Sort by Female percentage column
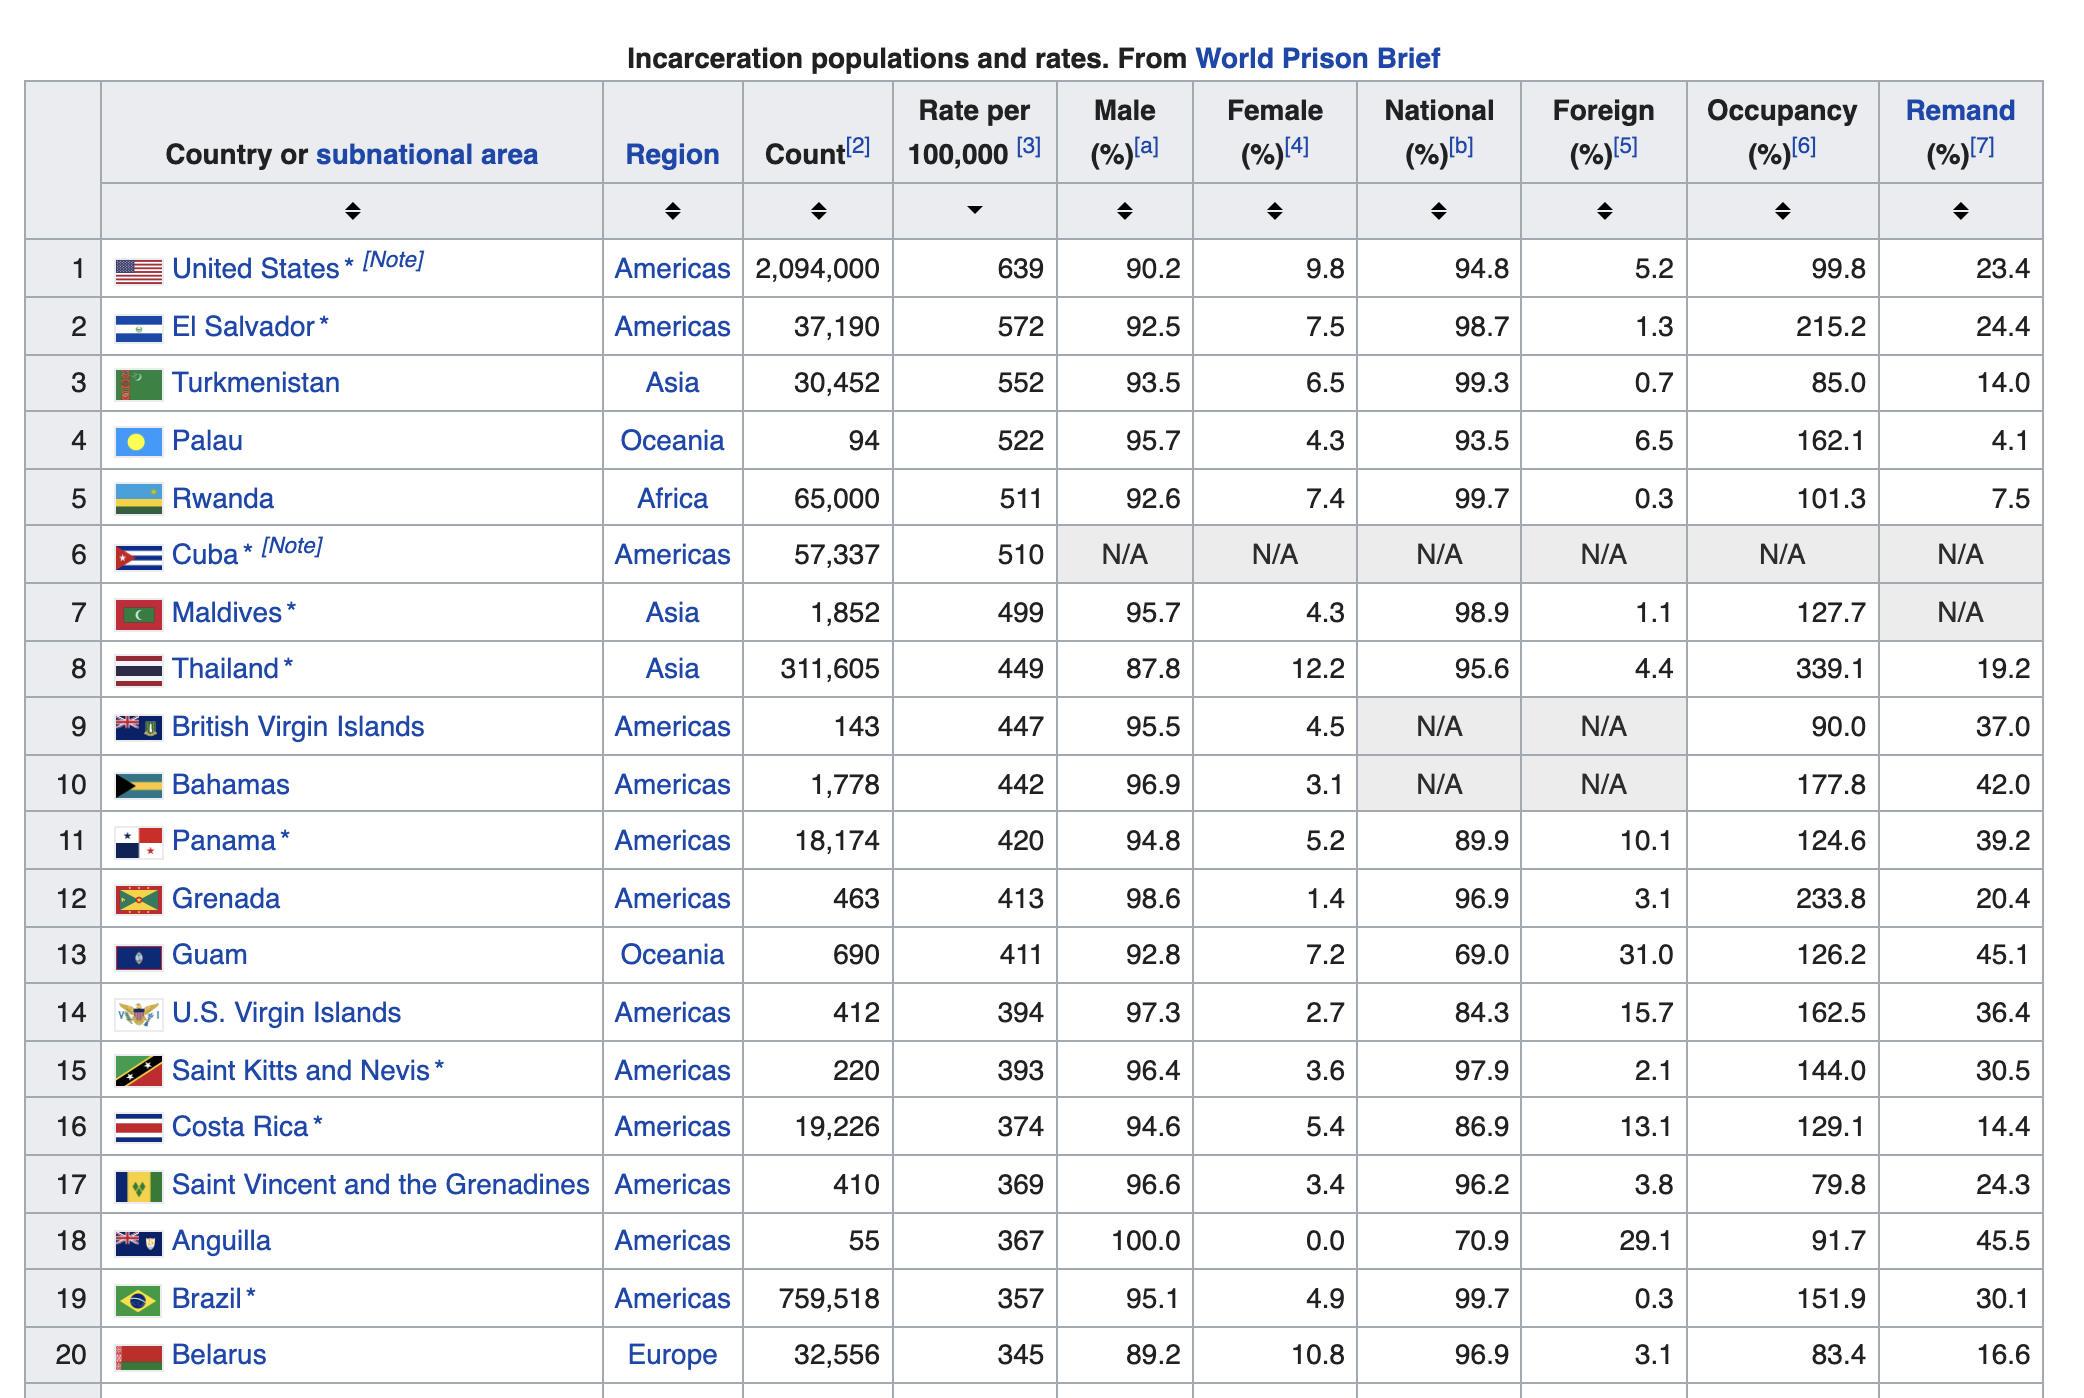The width and height of the screenshot is (2084, 1398). (x=1274, y=211)
